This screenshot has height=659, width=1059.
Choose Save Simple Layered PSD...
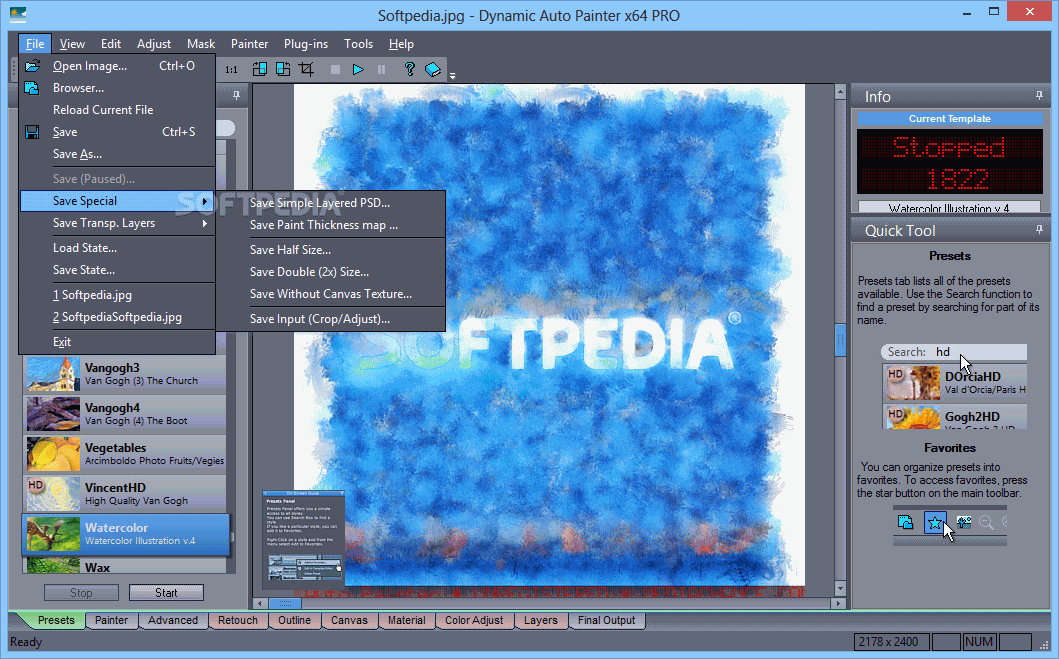pos(330,203)
